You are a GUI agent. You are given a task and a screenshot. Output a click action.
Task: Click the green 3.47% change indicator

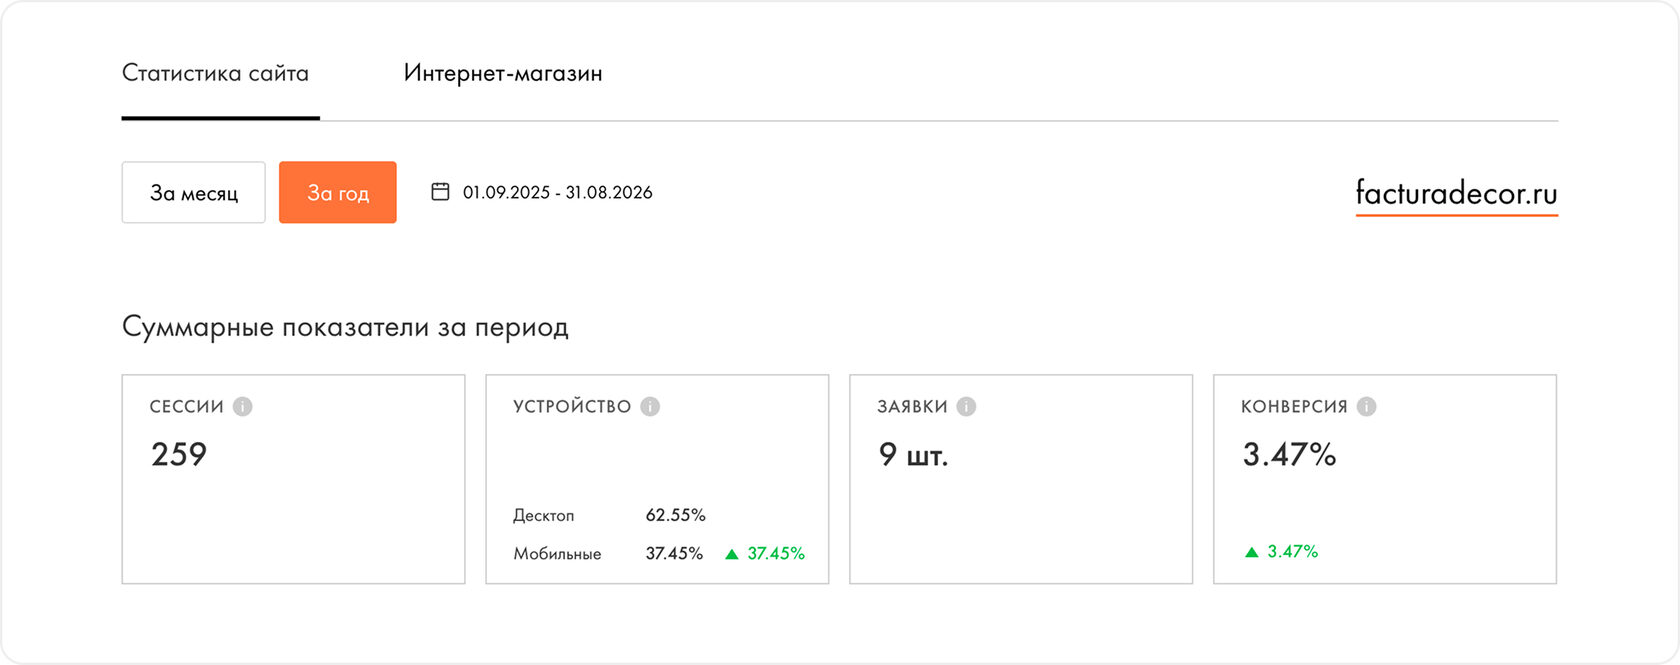tap(1281, 551)
